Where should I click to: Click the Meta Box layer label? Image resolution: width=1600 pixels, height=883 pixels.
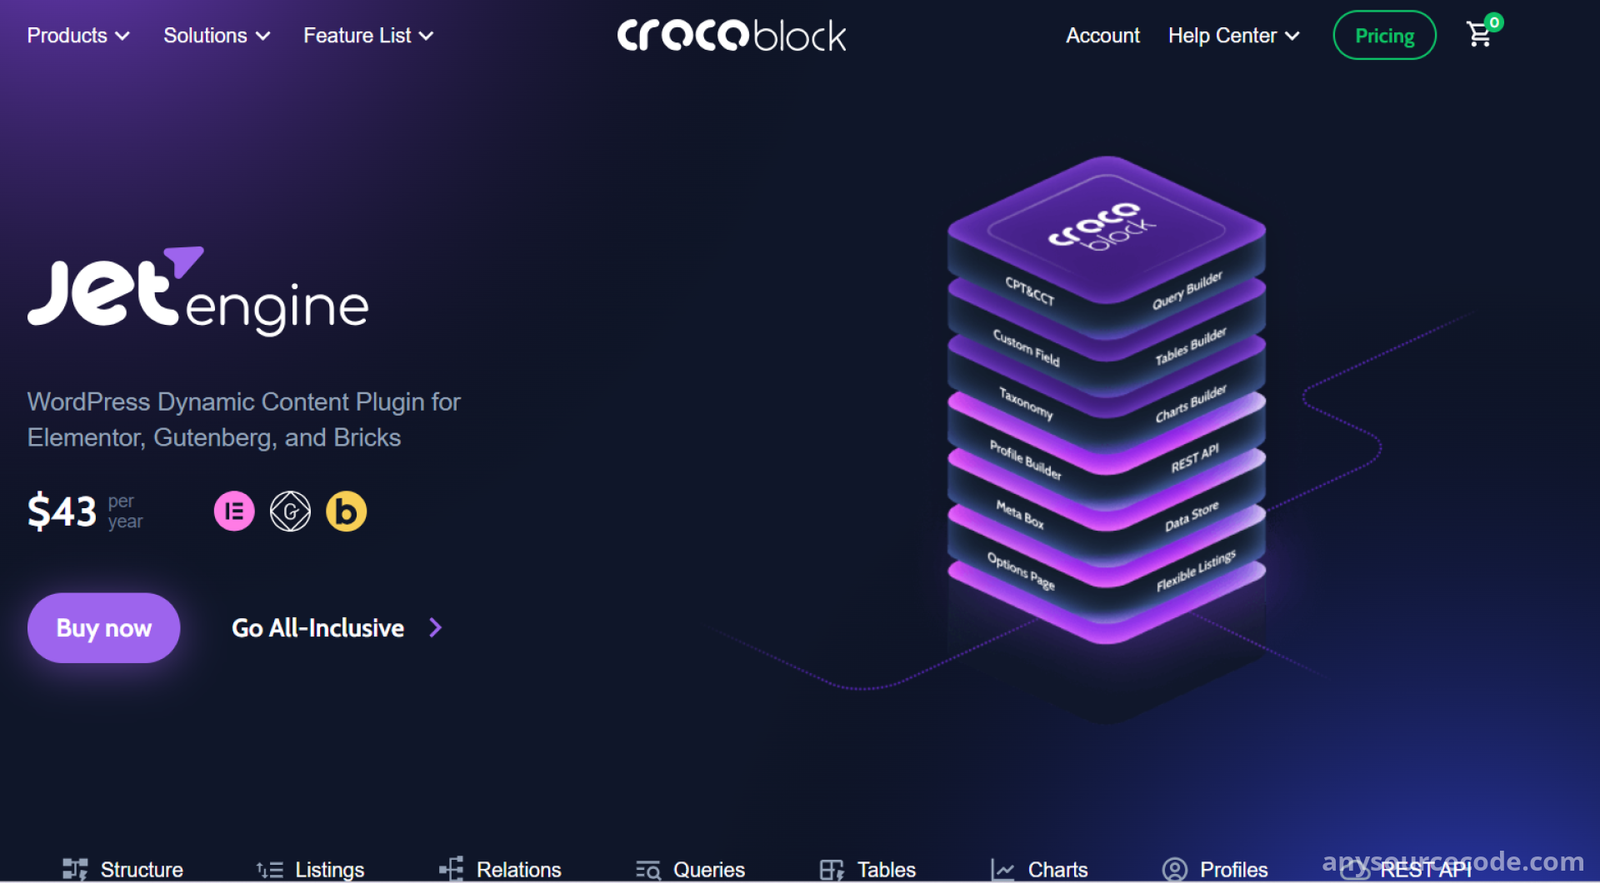click(x=1020, y=514)
